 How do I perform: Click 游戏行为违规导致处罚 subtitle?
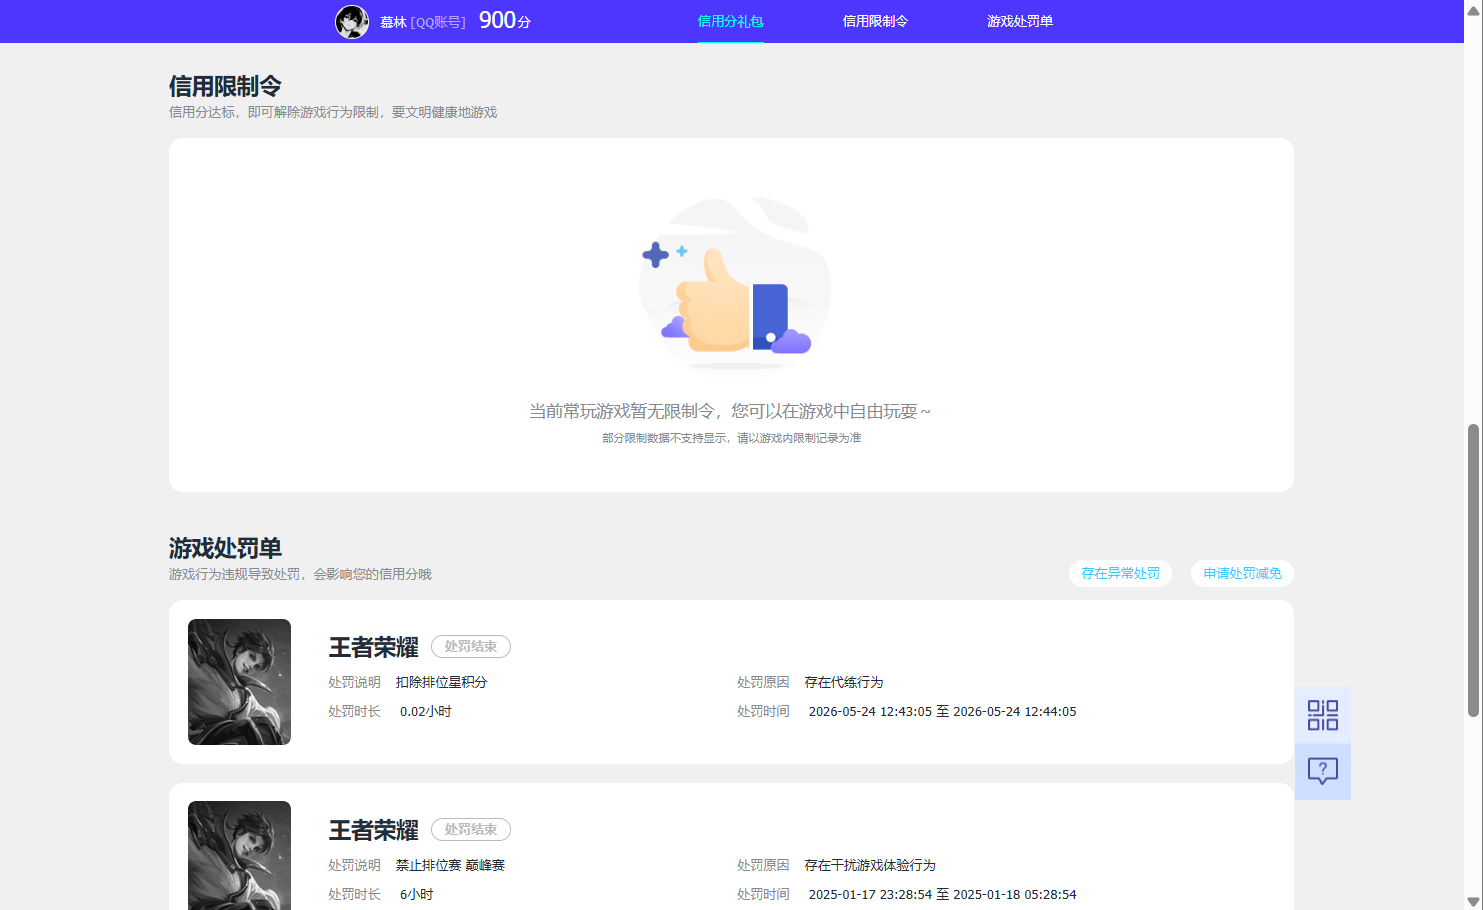[x=300, y=574]
